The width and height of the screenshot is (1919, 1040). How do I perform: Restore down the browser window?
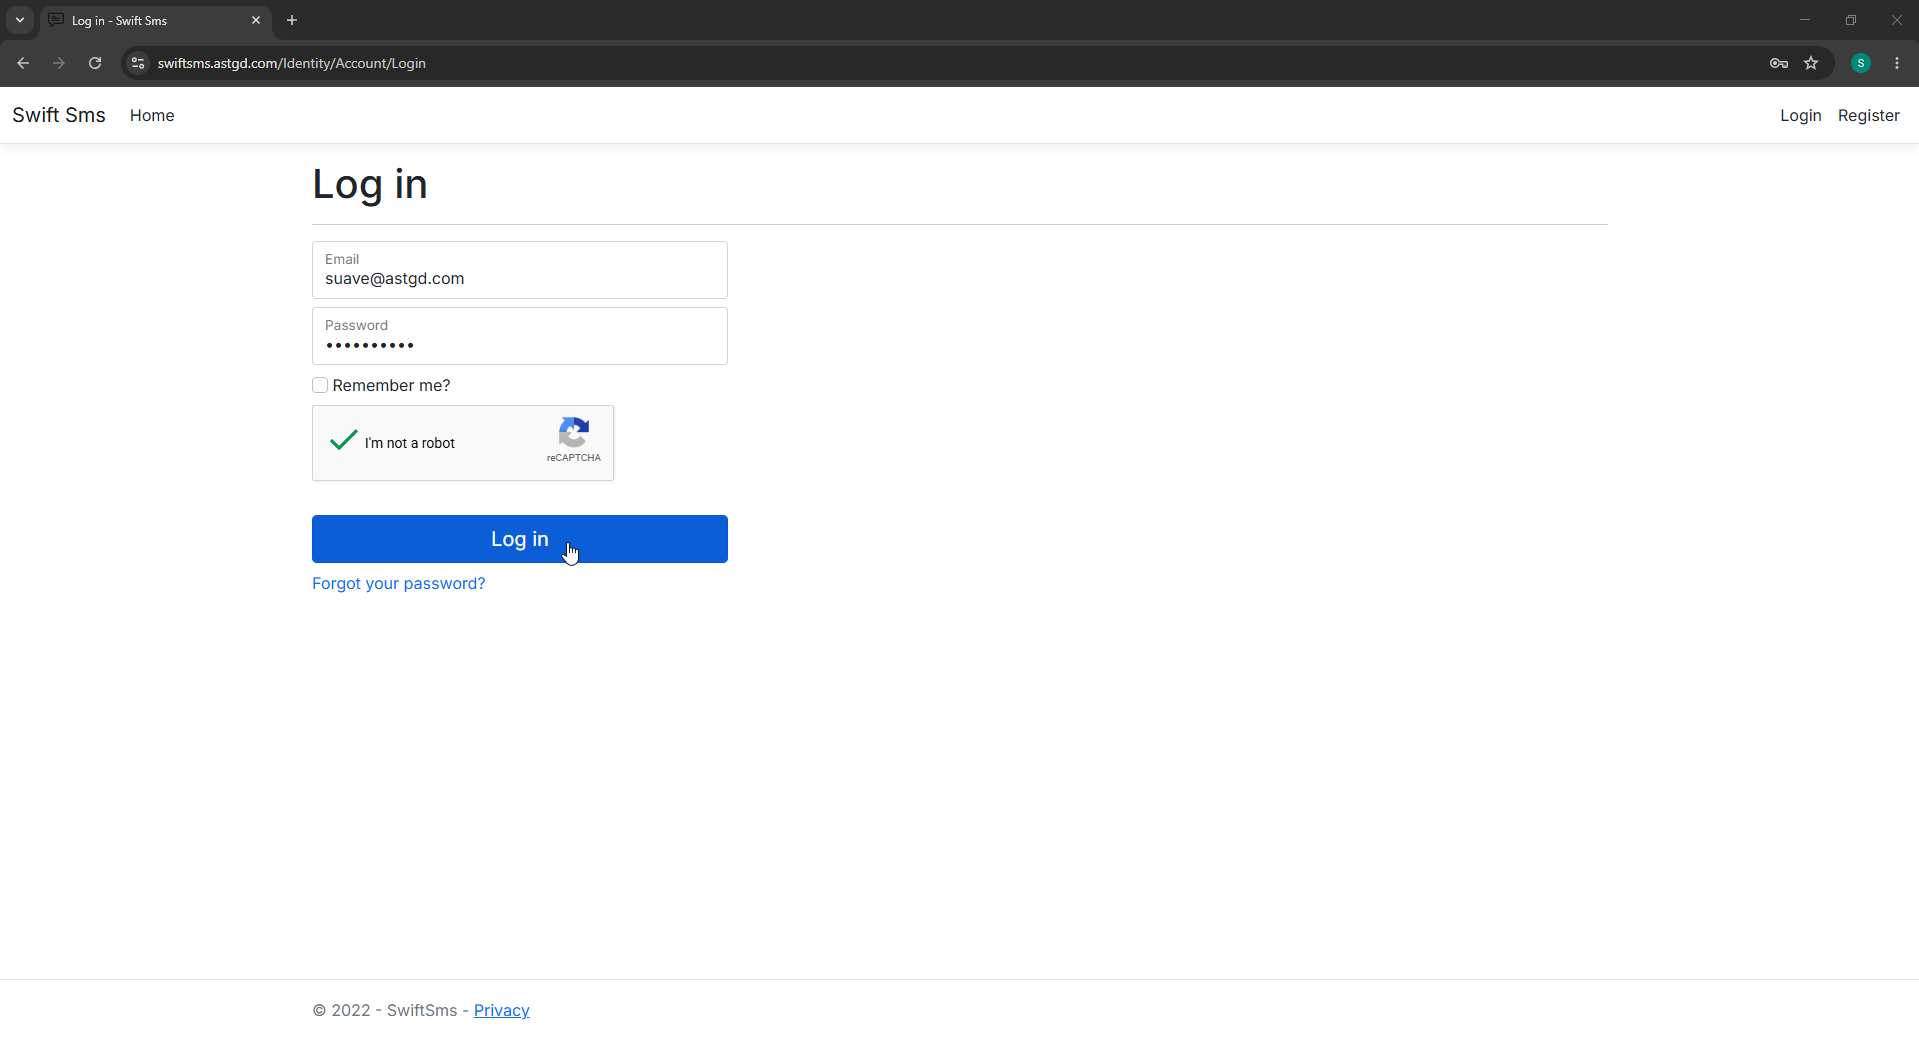tap(1851, 20)
